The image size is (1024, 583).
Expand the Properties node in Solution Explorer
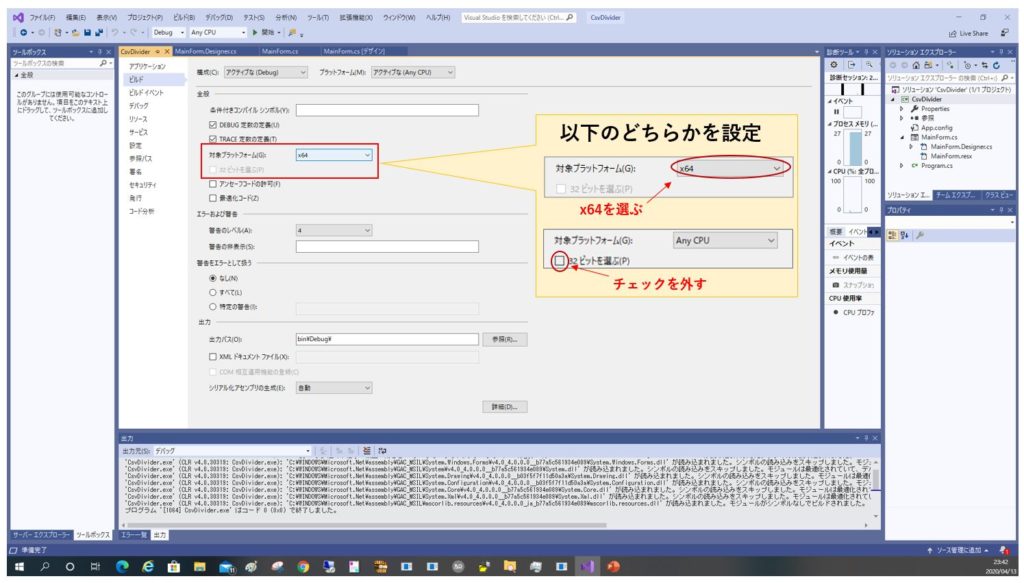click(902, 109)
